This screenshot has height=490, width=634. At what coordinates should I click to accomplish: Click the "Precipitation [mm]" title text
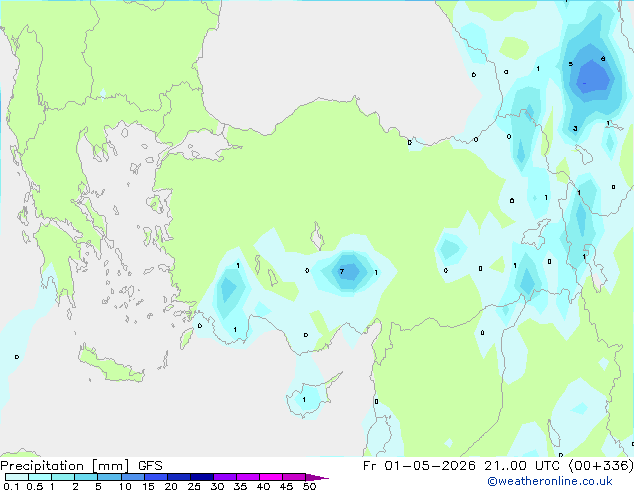click(65, 466)
